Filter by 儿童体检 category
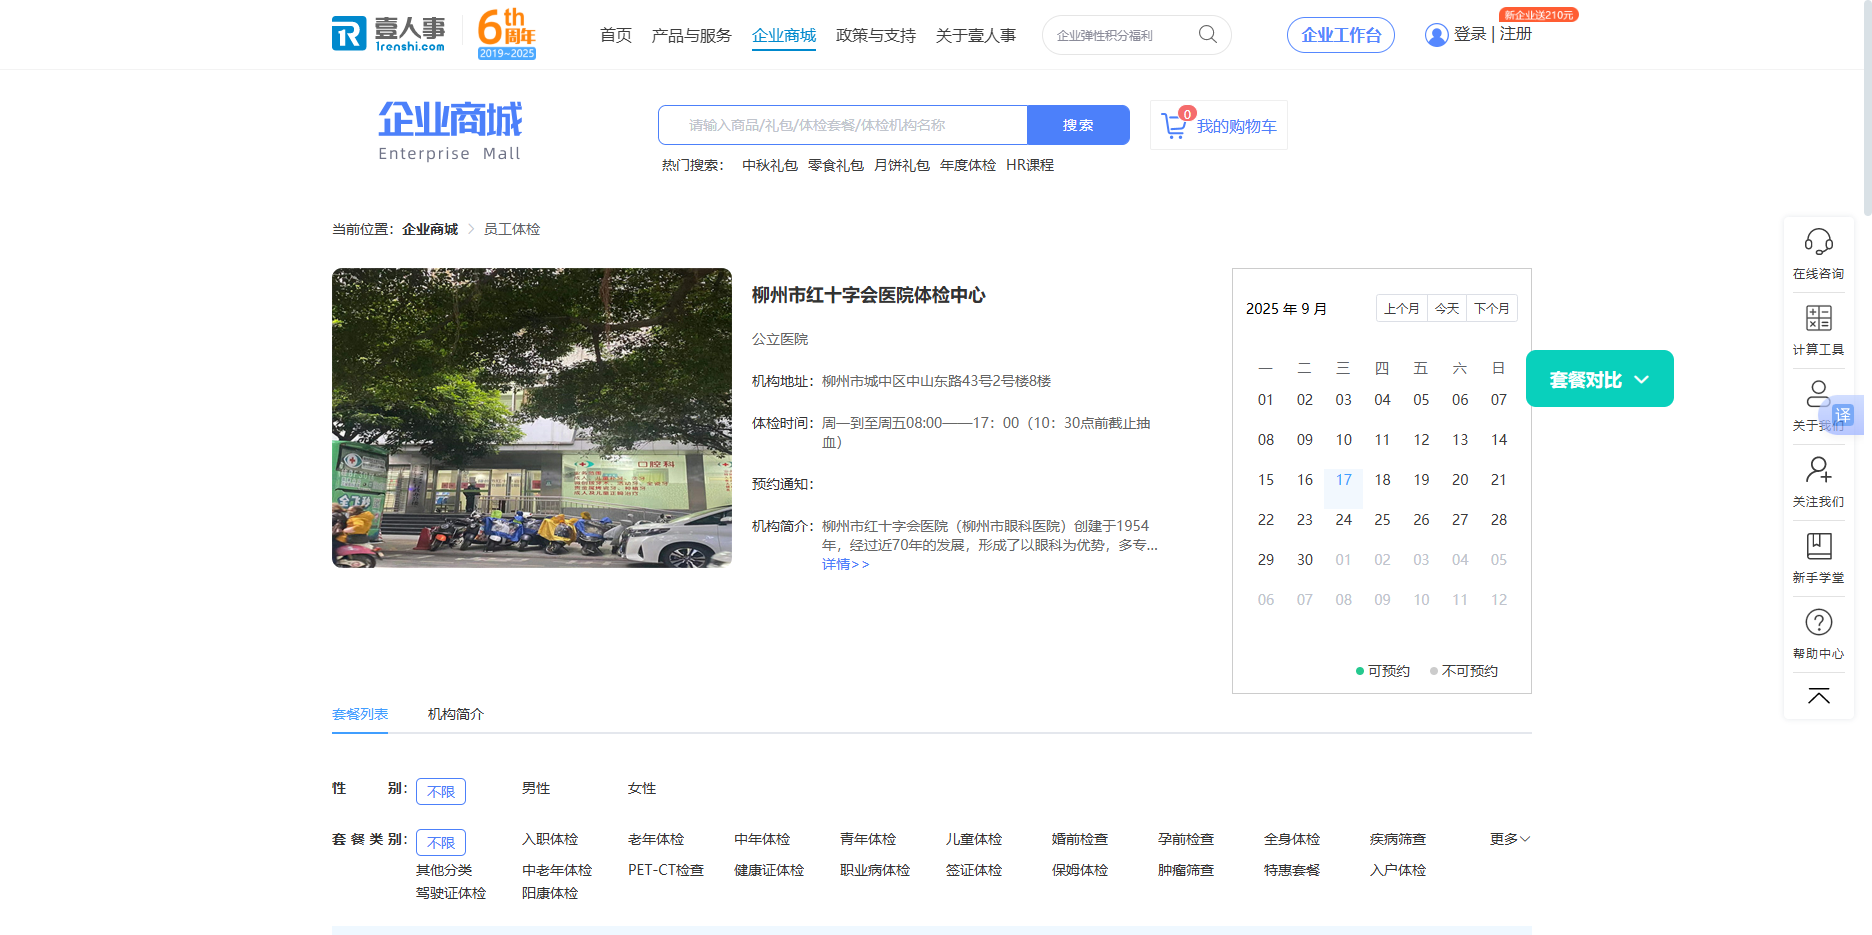The width and height of the screenshot is (1872, 935). click(x=974, y=839)
